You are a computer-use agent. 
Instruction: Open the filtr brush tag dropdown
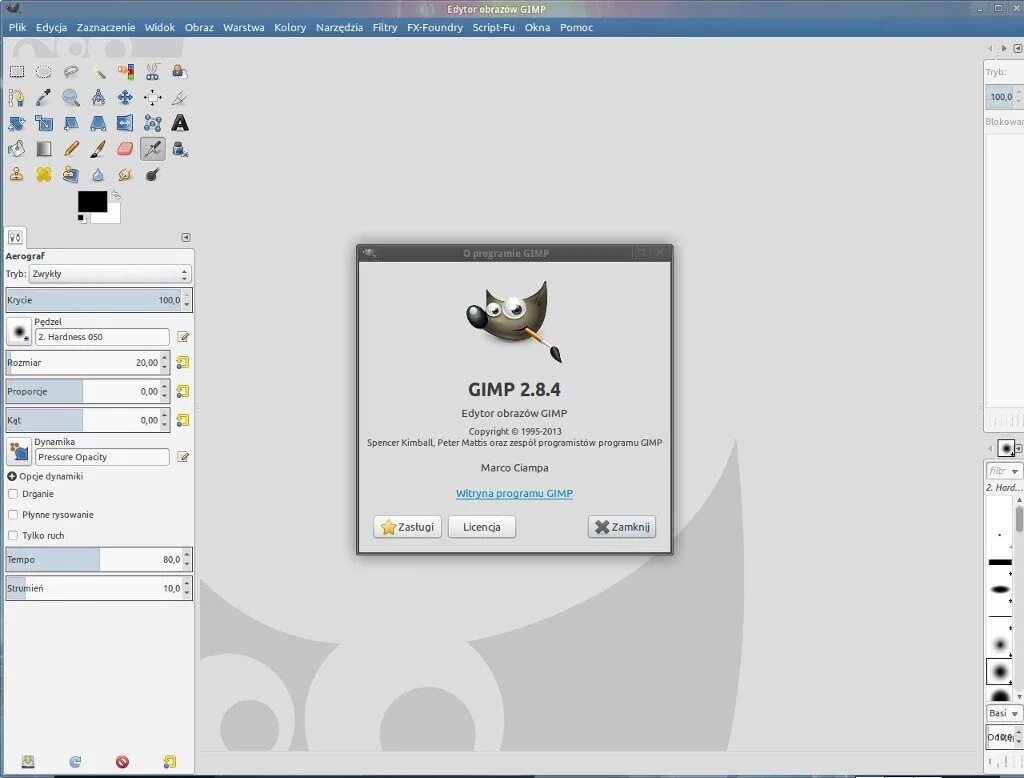[x=1003, y=470]
